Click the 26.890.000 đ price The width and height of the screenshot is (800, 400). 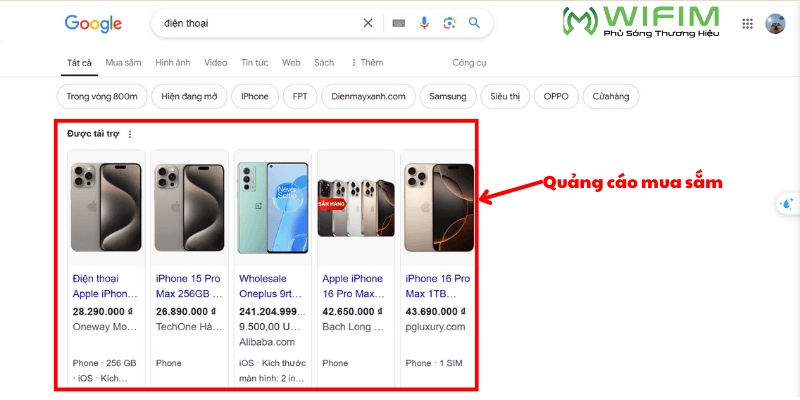pos(186,312)
